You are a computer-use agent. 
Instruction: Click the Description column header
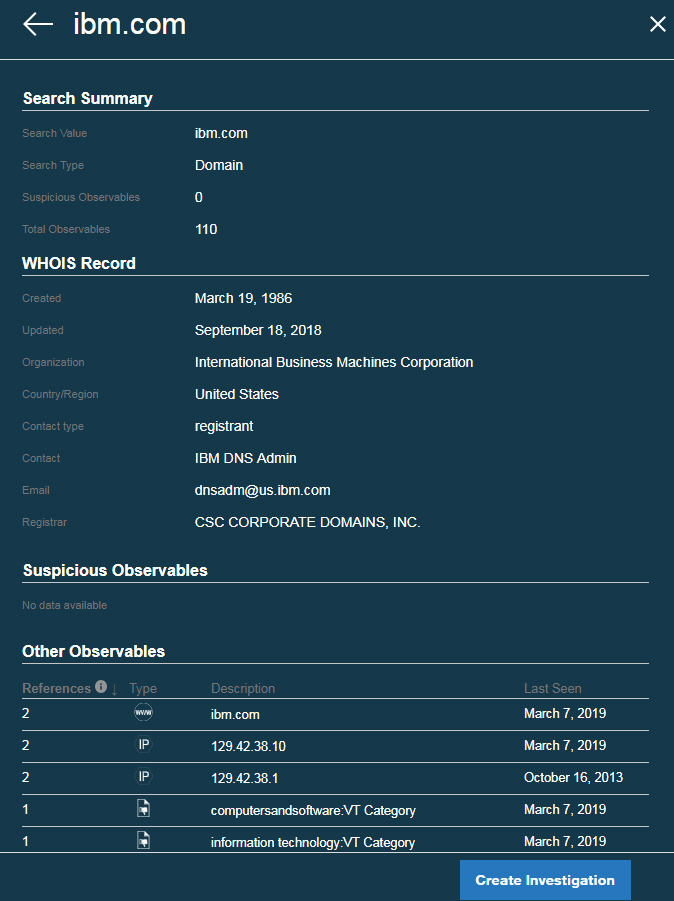point(243,688)
